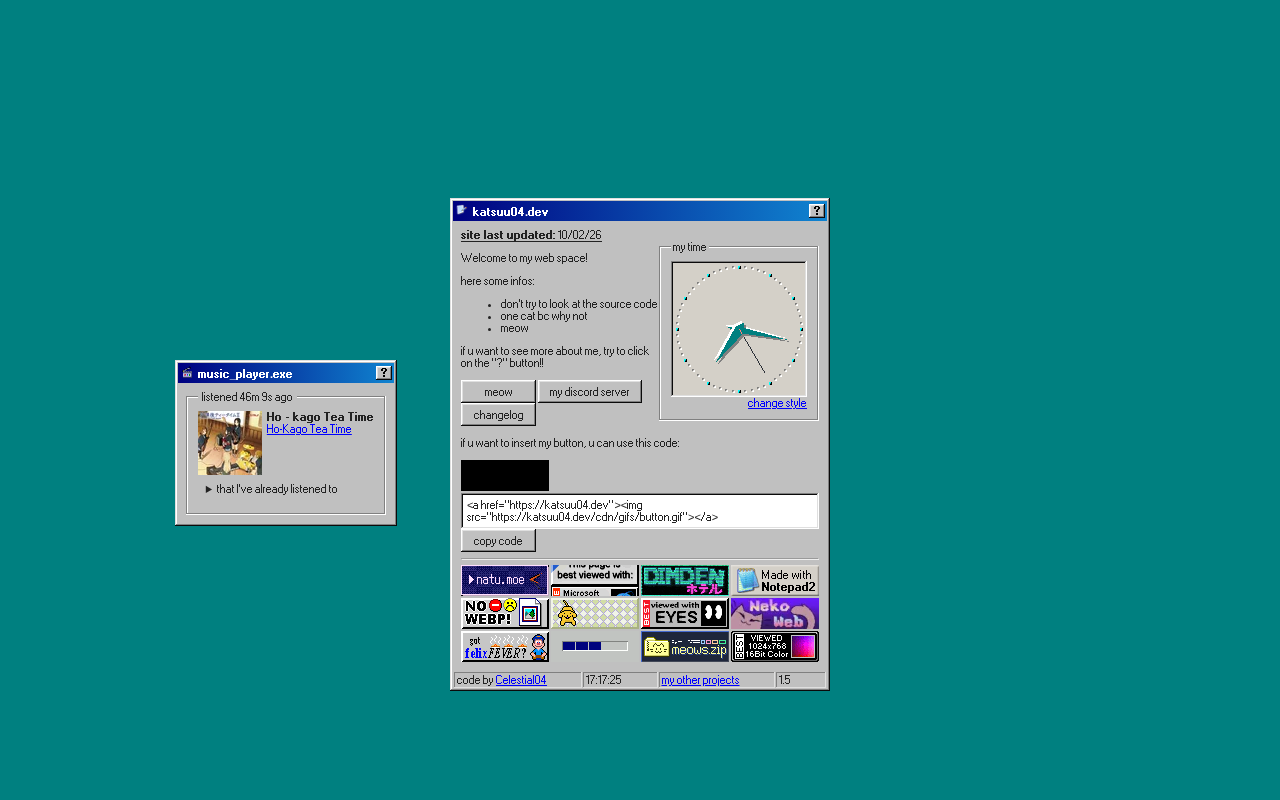This screenshot has height=800, width=1280.
Task: Click the '?' button in music_player.exe window
Action: click(x=384, y=373)
